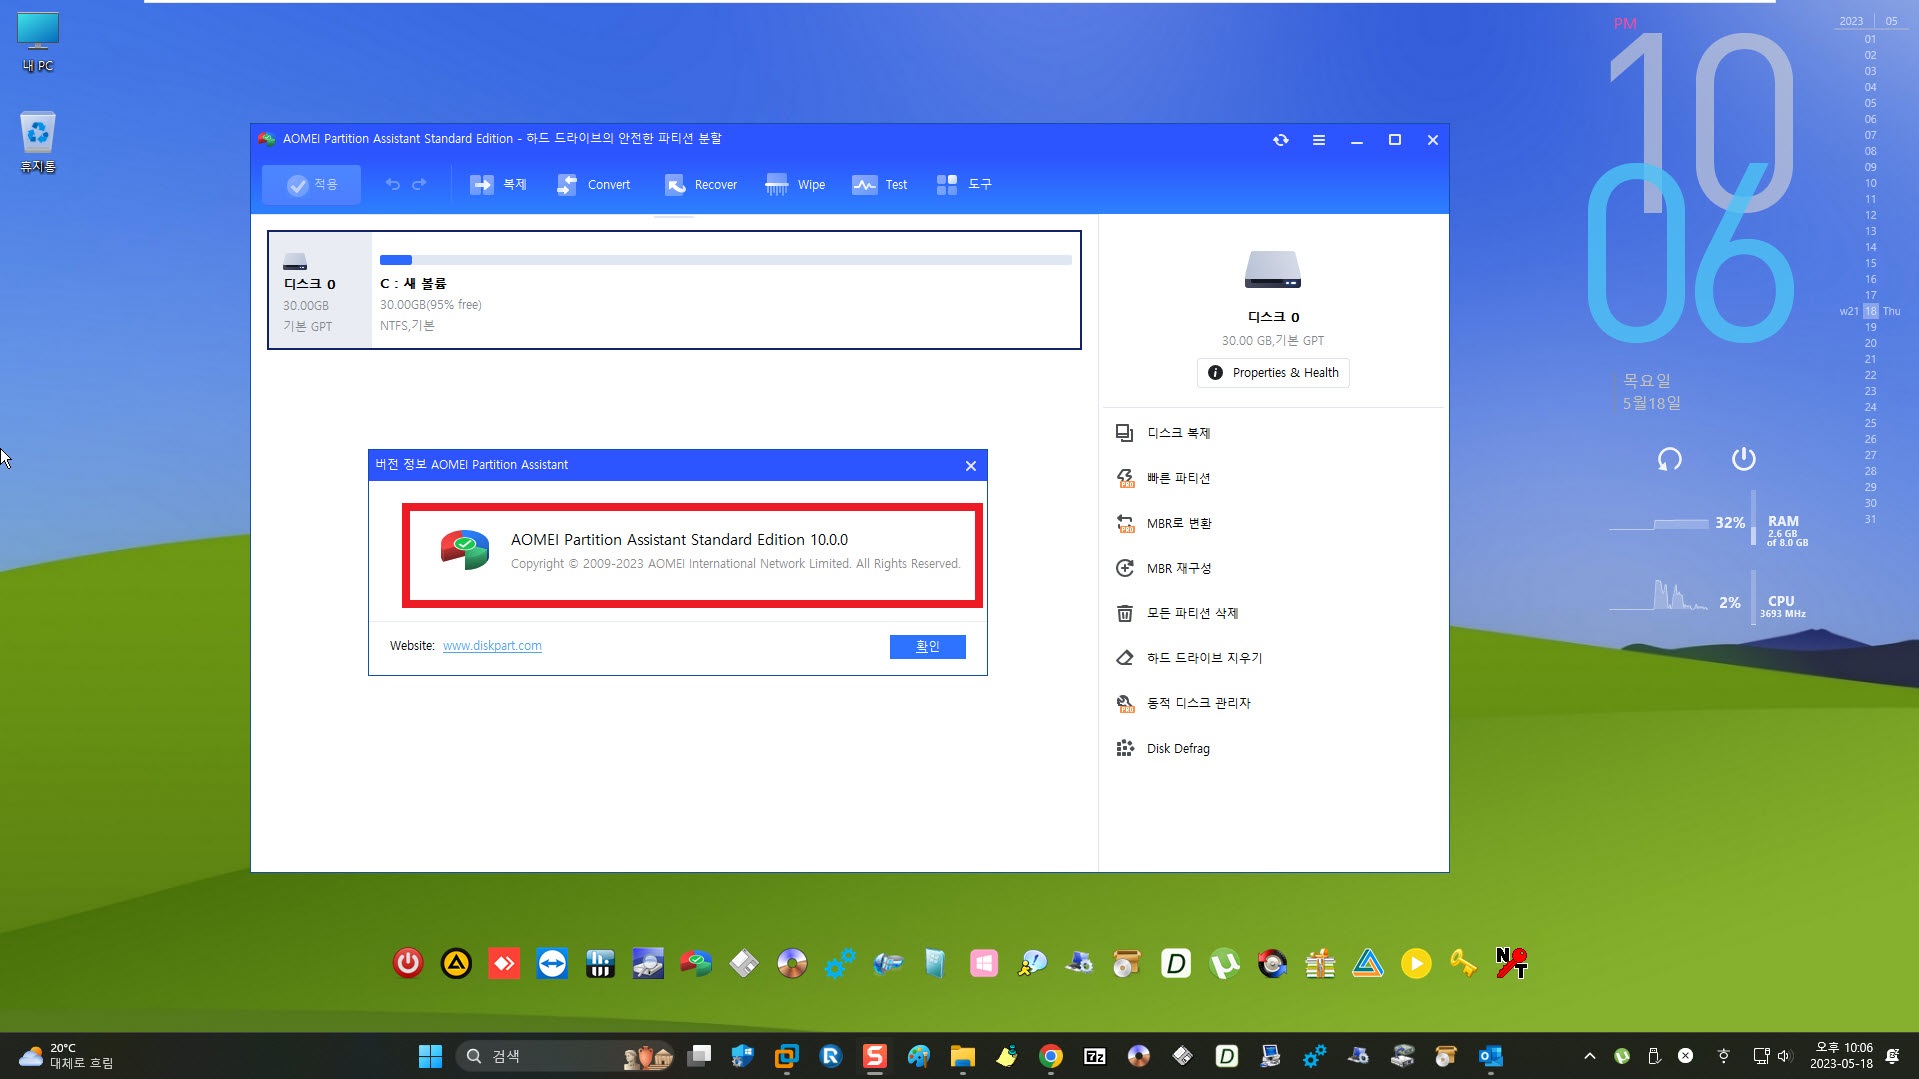Click the Properties & Health button
Screen dimensions: 1919x1079
click(x=1273, y=373)
